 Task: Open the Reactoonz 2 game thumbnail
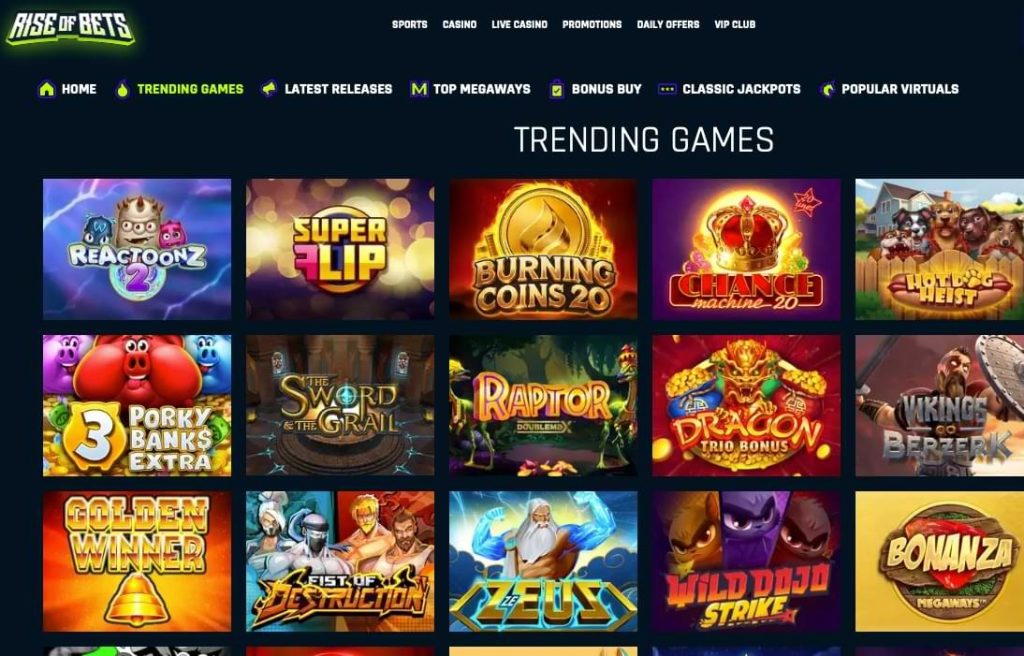click(x=137, y=249)
